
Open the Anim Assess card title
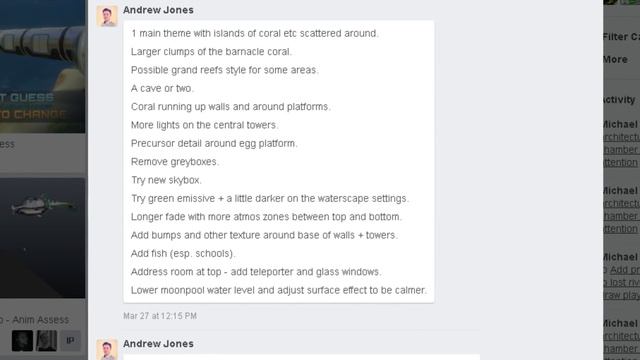pos(34,320)
